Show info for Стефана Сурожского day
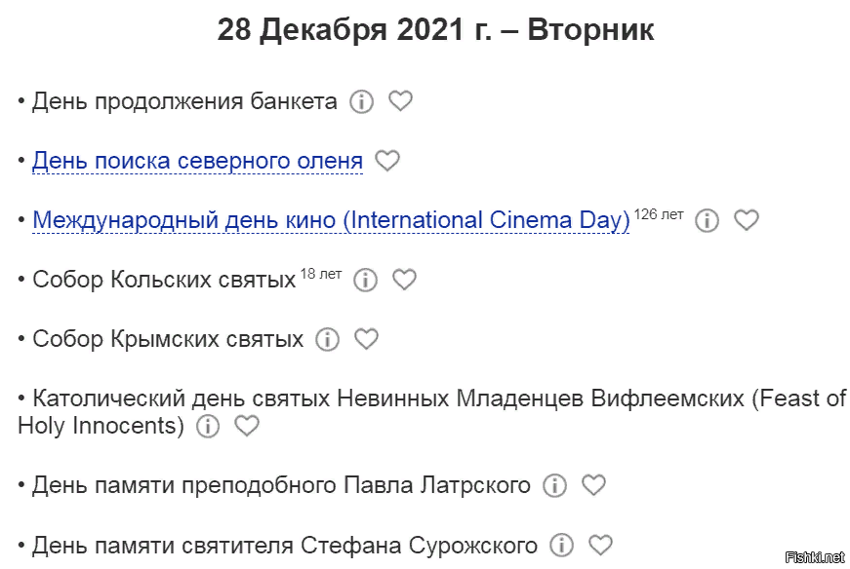 [562, 546]
